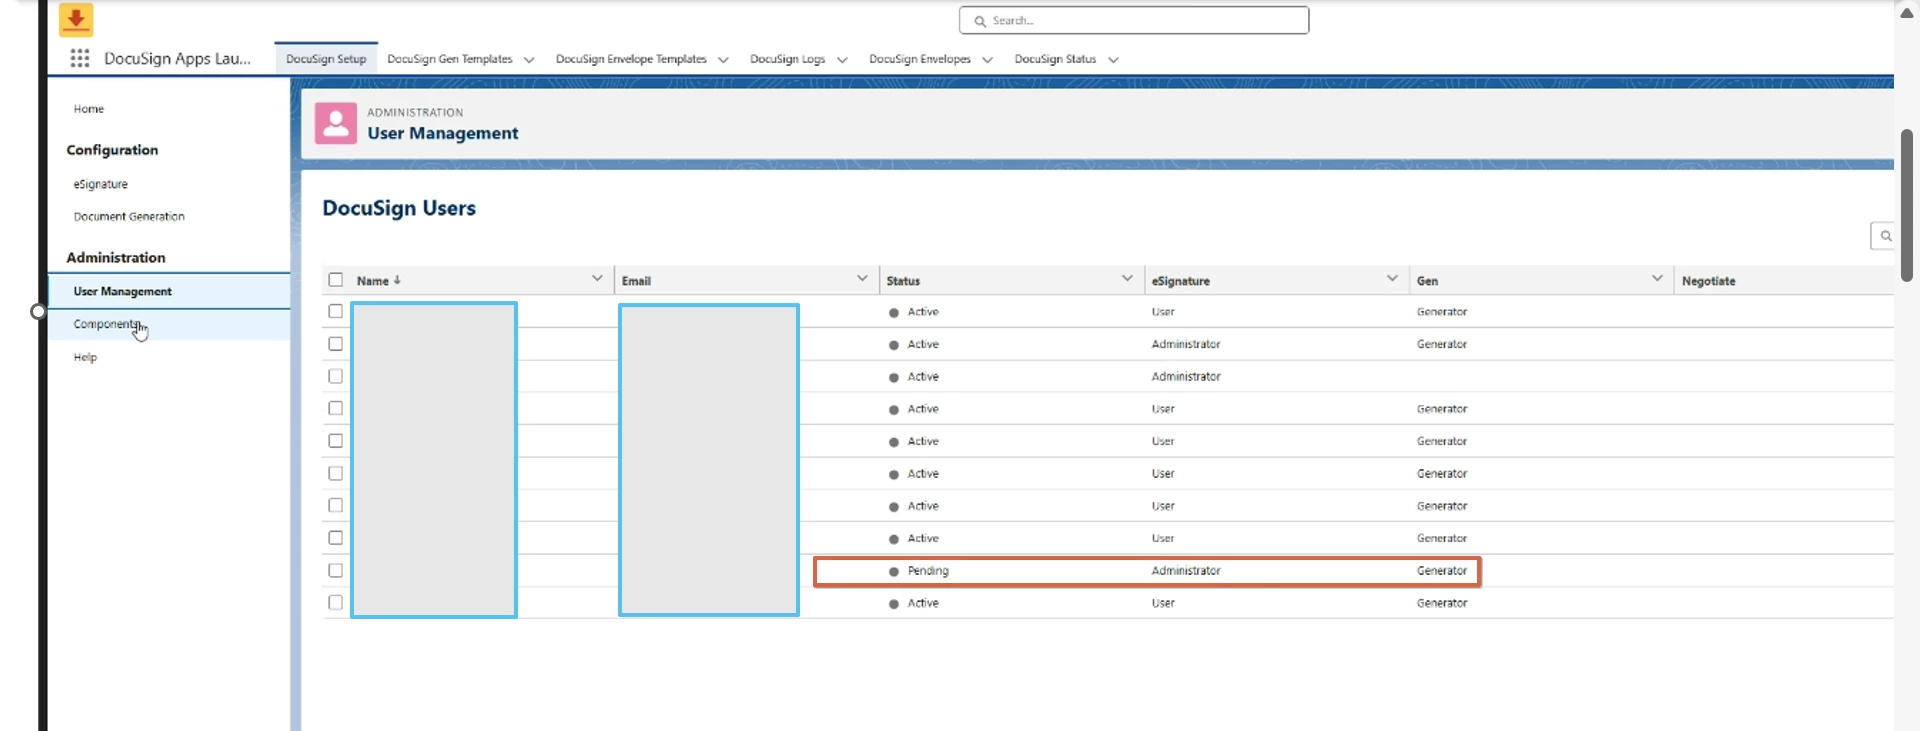Open Document Generation configuration link
1920x731 pixels.
pos(129,216)
